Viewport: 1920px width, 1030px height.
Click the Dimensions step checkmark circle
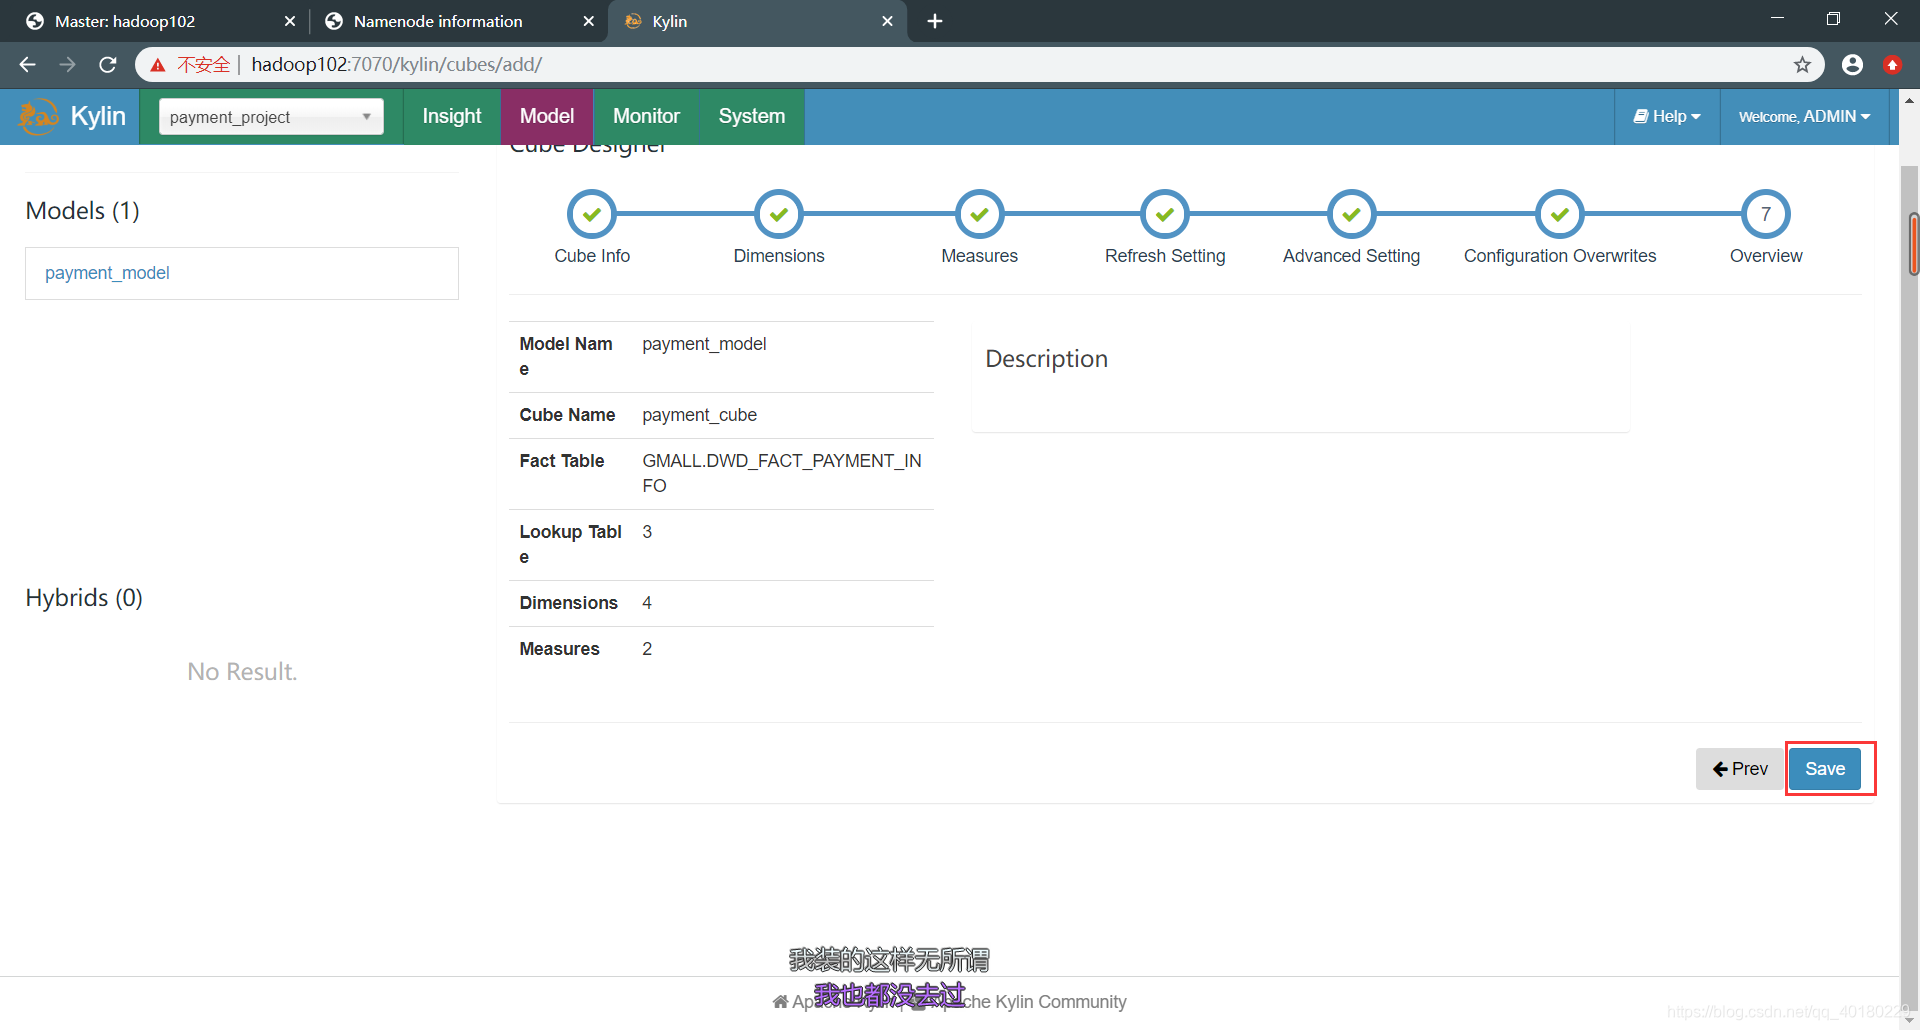tap(779, 214)
